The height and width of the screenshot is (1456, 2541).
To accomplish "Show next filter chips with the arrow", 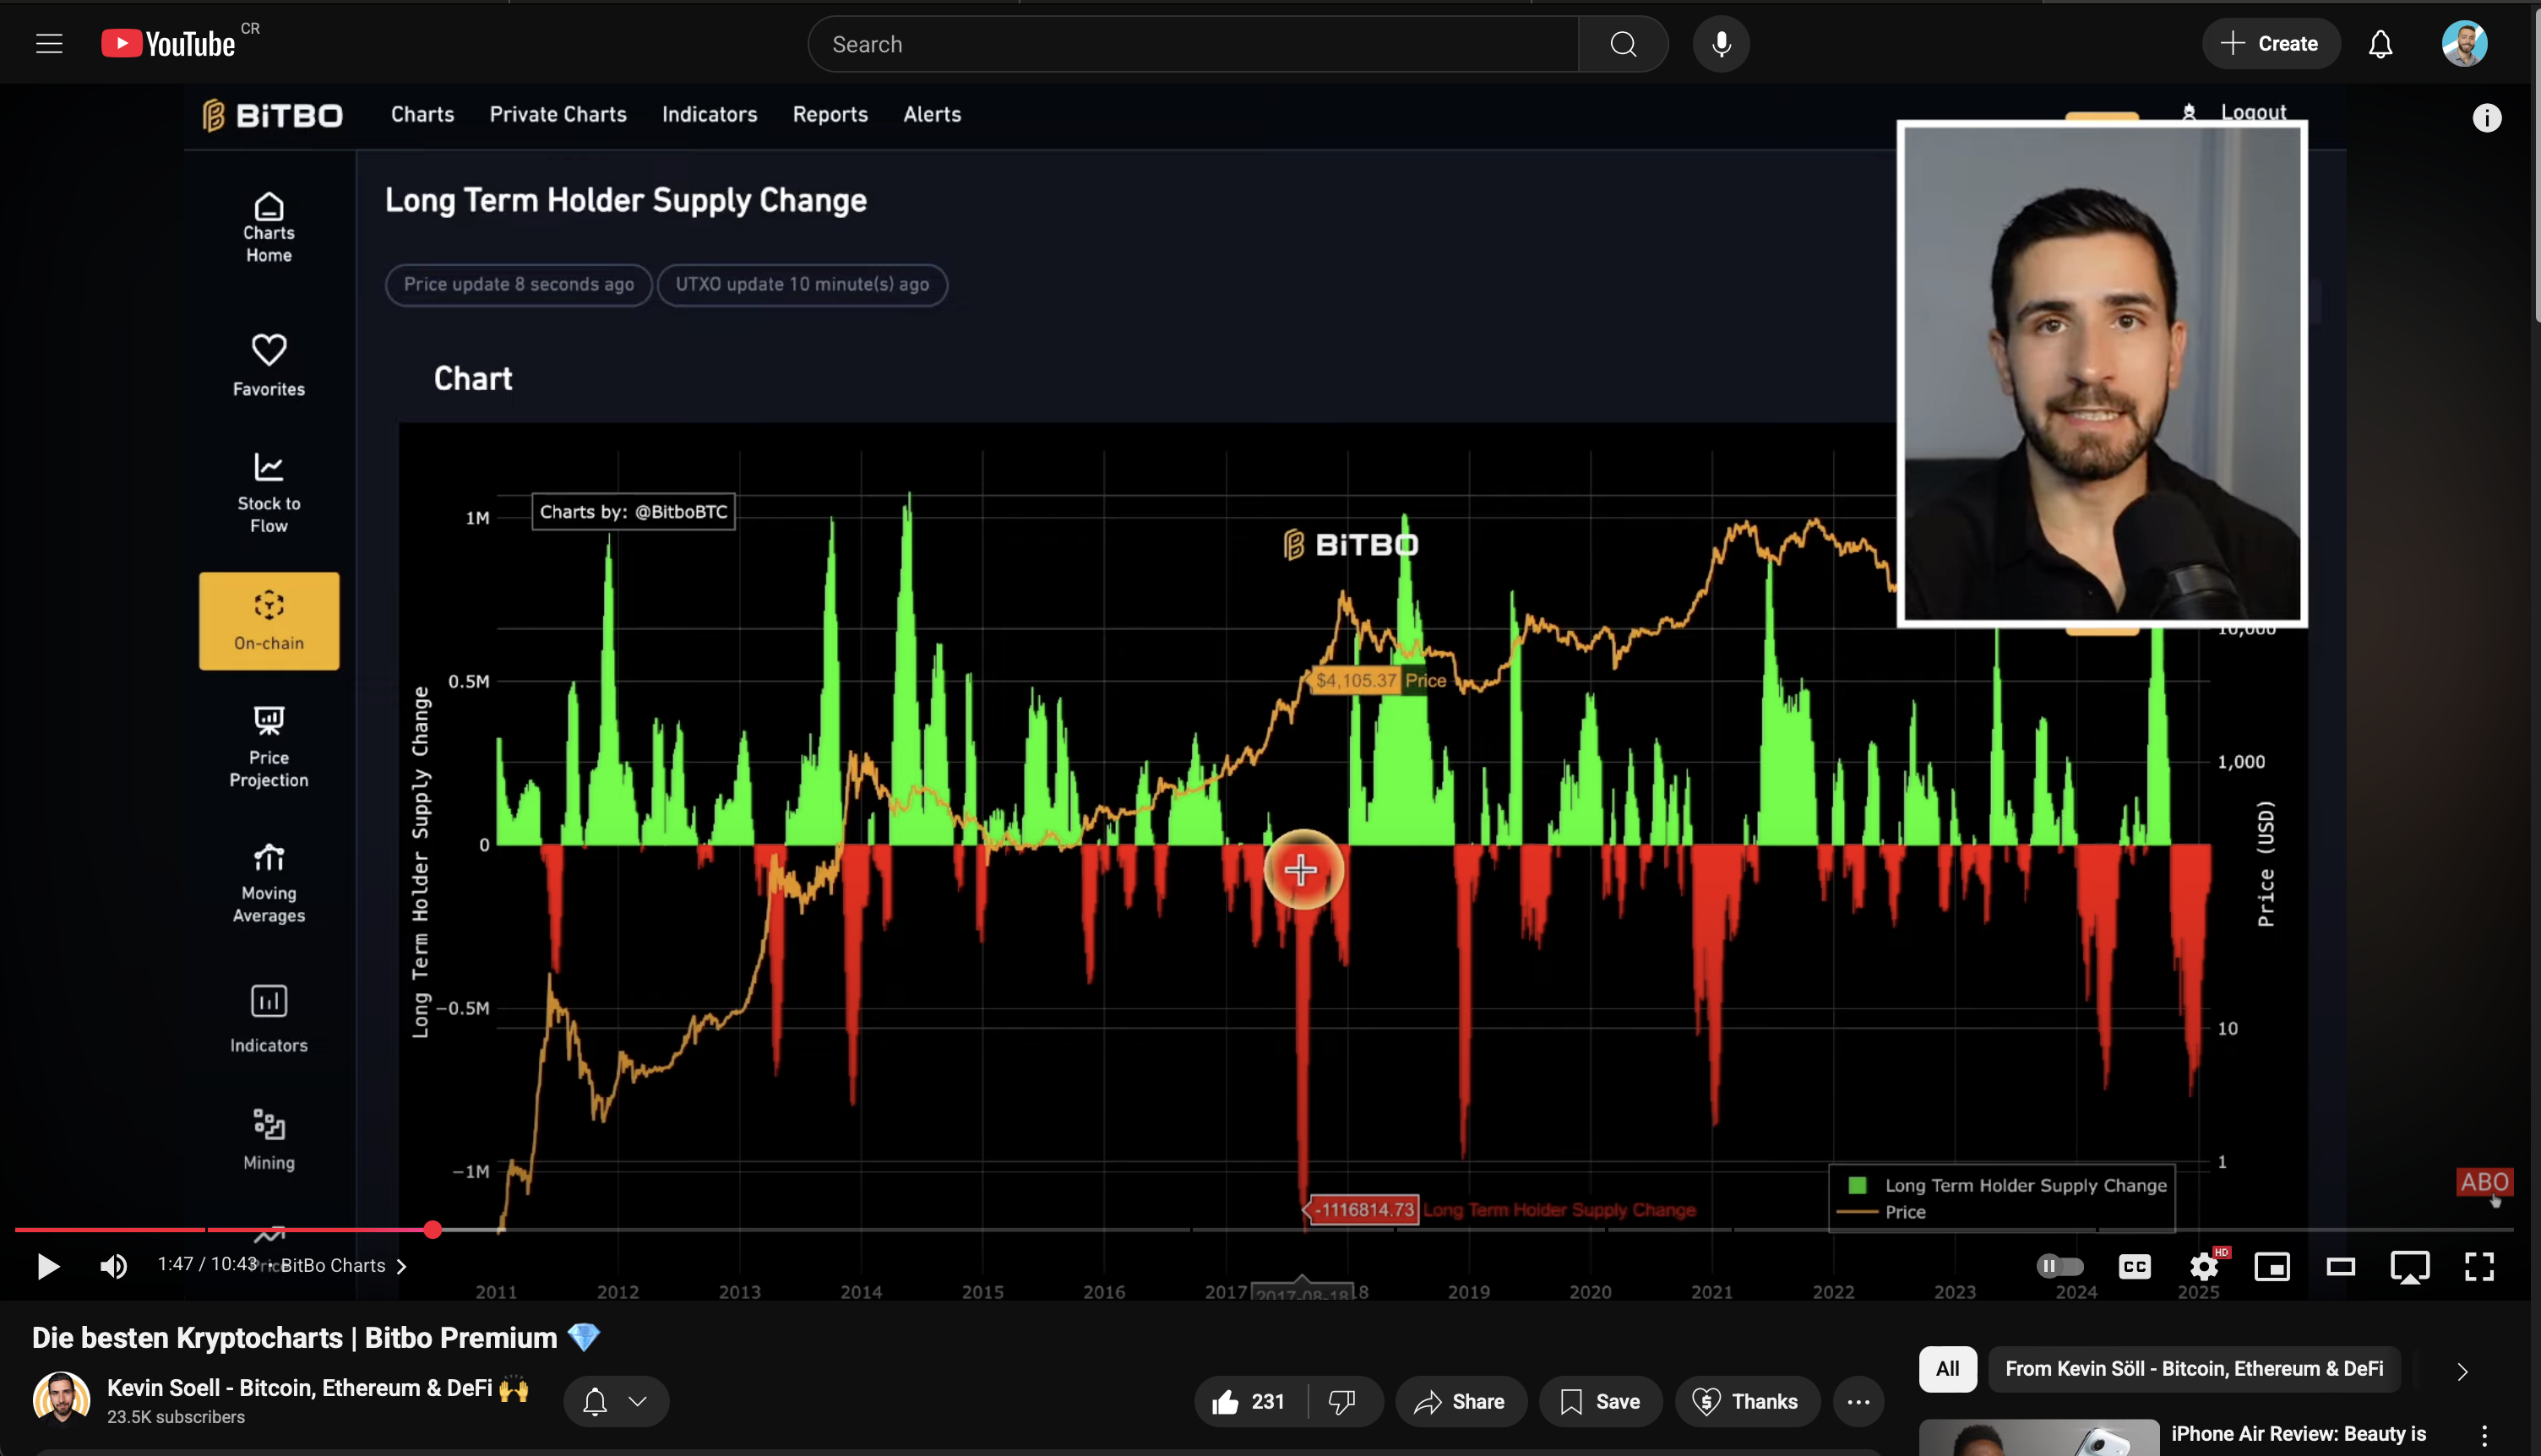I will coord(2462,1371).
